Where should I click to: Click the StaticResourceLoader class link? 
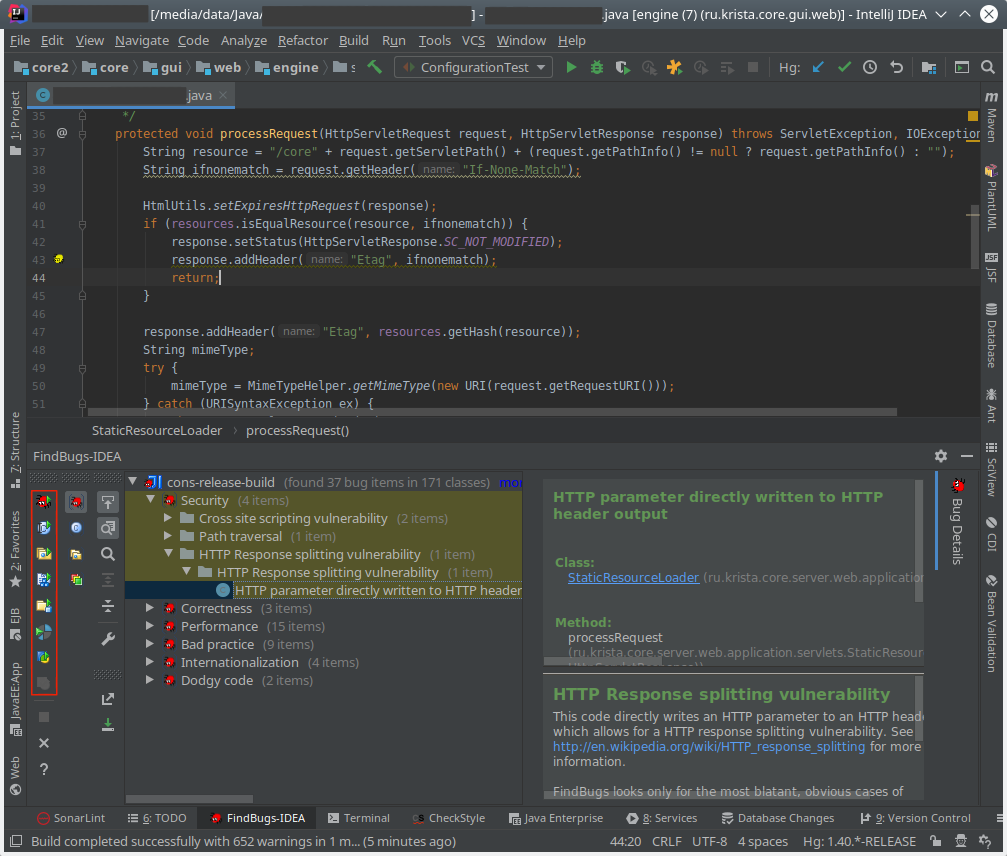tap(633, 578)
